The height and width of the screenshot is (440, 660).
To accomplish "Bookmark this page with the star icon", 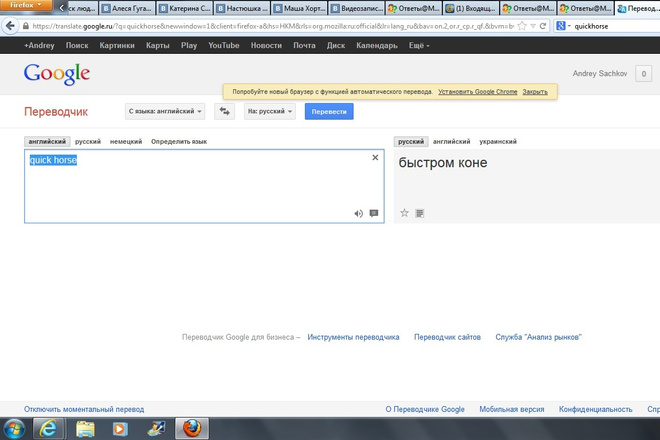I will click(x=522, y=26).
